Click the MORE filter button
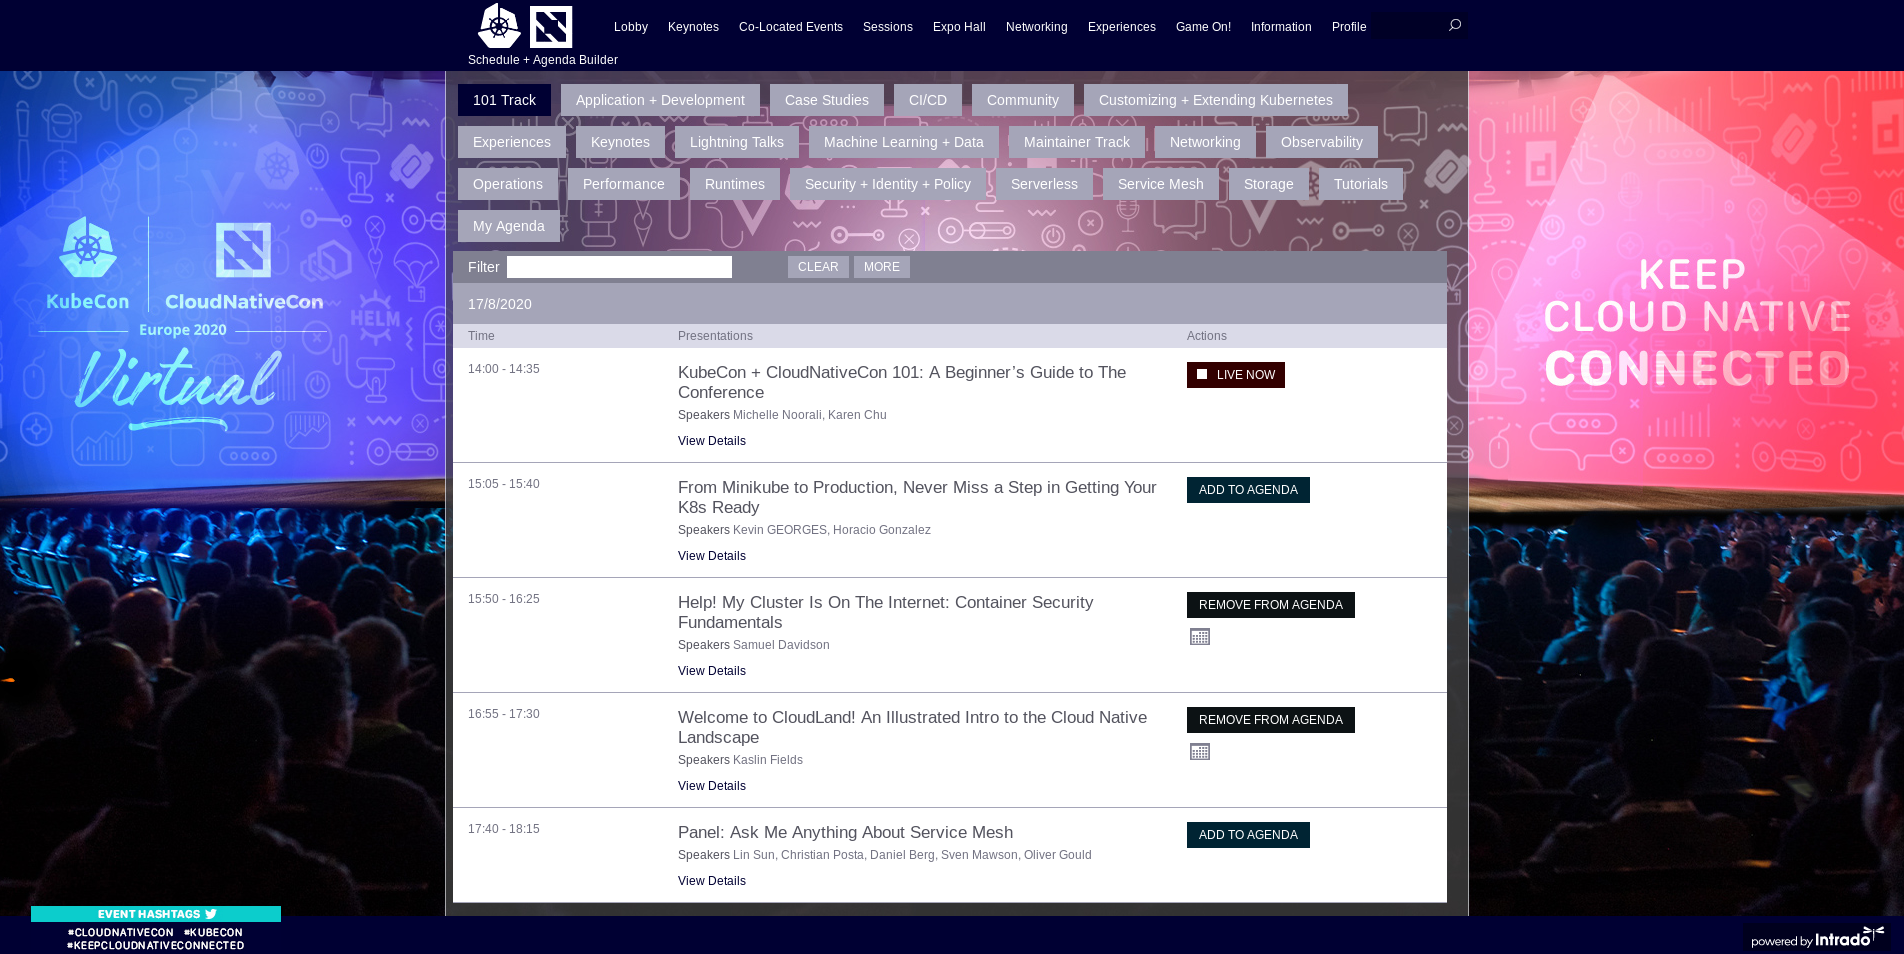Image resolution: width=1904 pixels, height=954 pixels. (x=882, y=267)
